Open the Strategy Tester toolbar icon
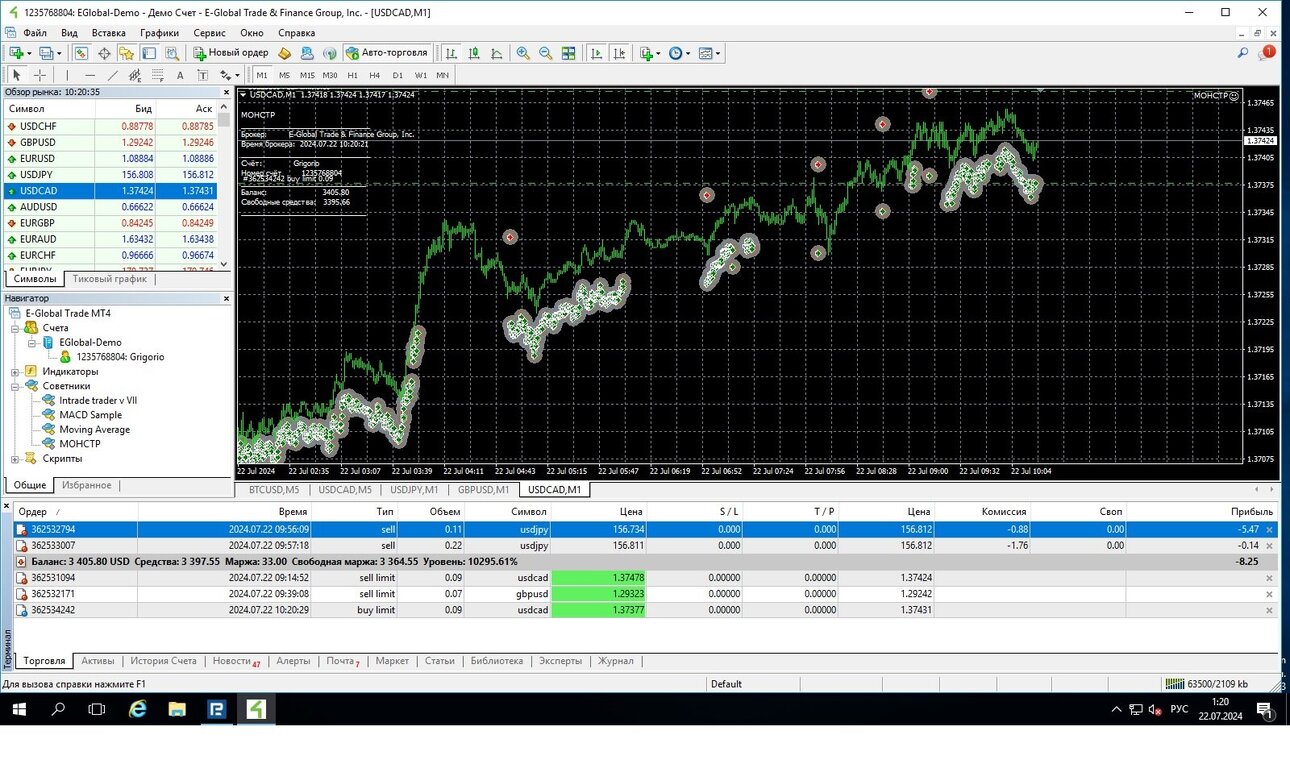Image resolution: width=1290 pixels, height=764 pixels. [x=172, y=53]
